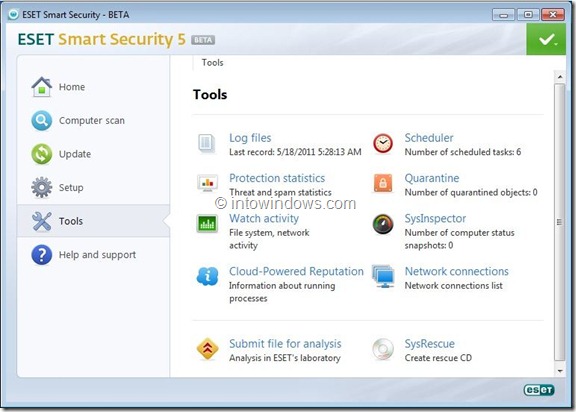This screenshot has width=576, height=412.
Task: Click 'Number of quarantined objects: 0' text
Action: [x=471, y=192]
